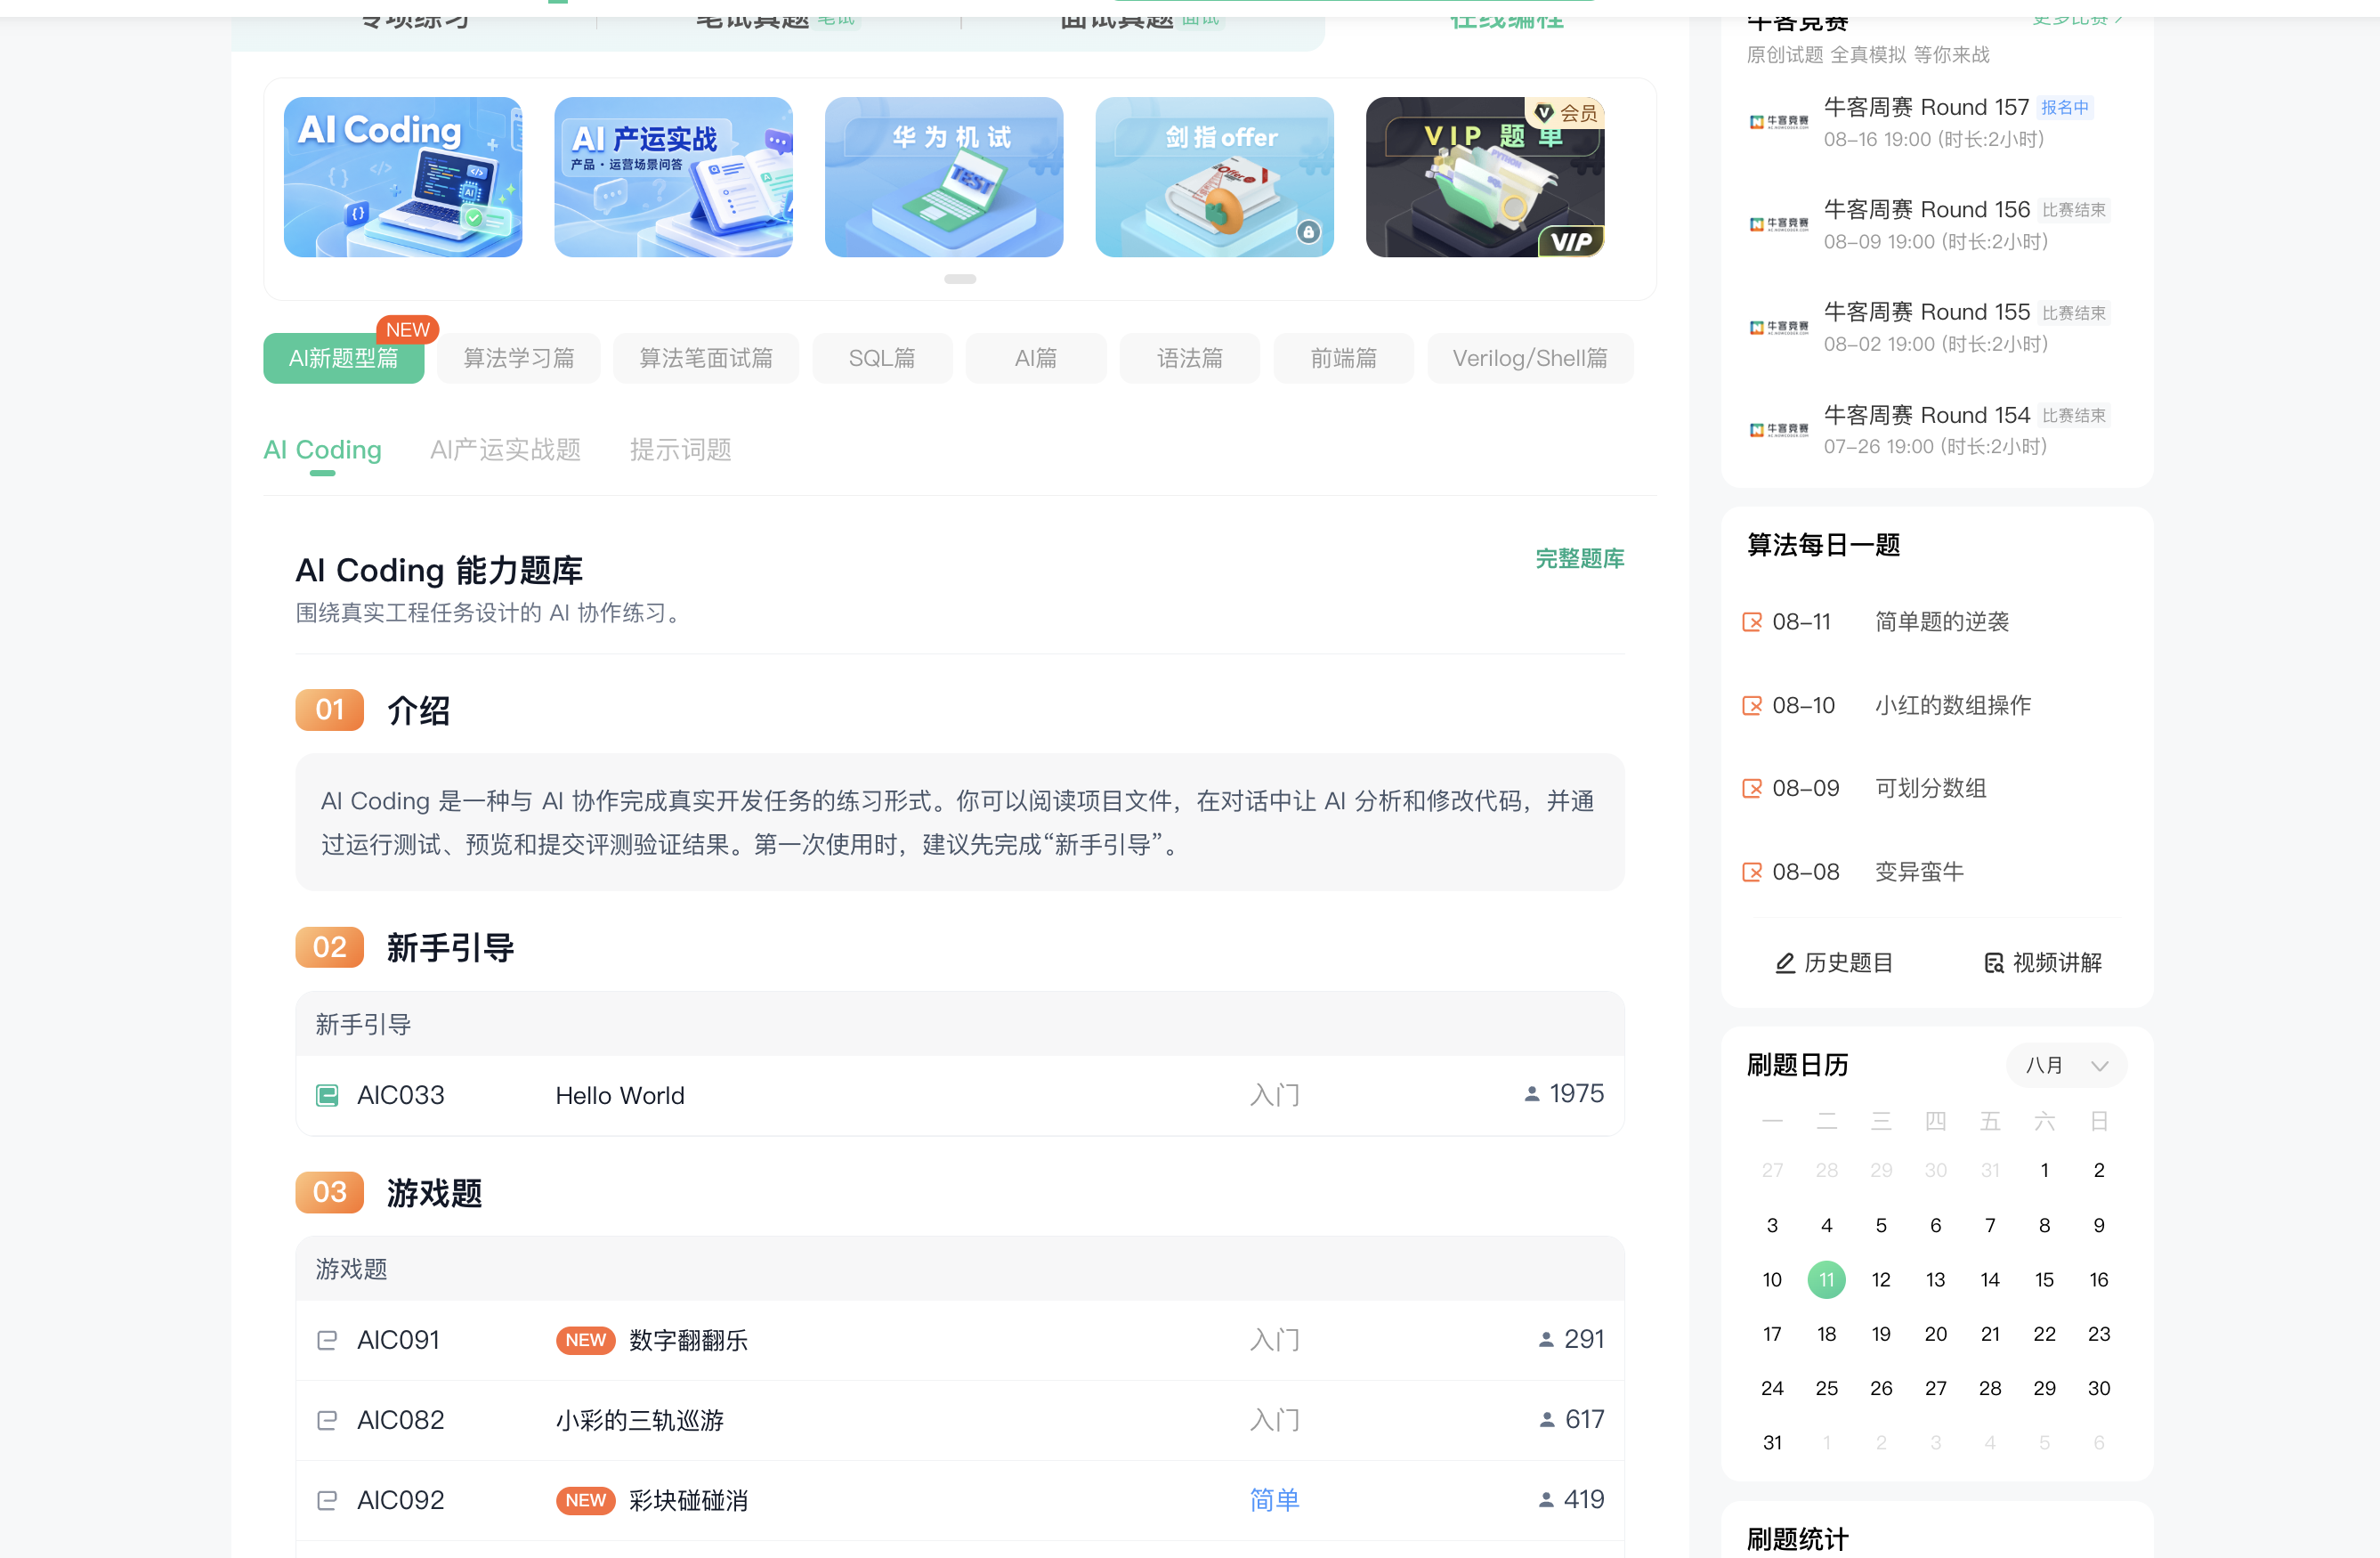The image size is (2380, 1558).
Task: Click the 牛客竞赛 logo for Round 157
Action: point(1779,122)
